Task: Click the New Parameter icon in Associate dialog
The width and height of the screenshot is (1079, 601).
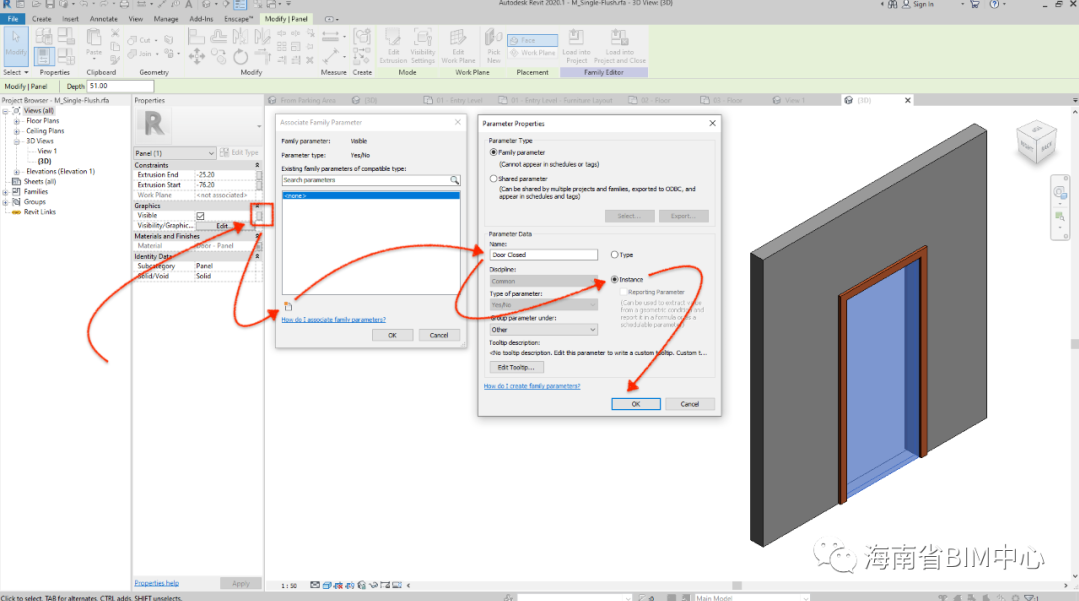Action: pos(287,306)
